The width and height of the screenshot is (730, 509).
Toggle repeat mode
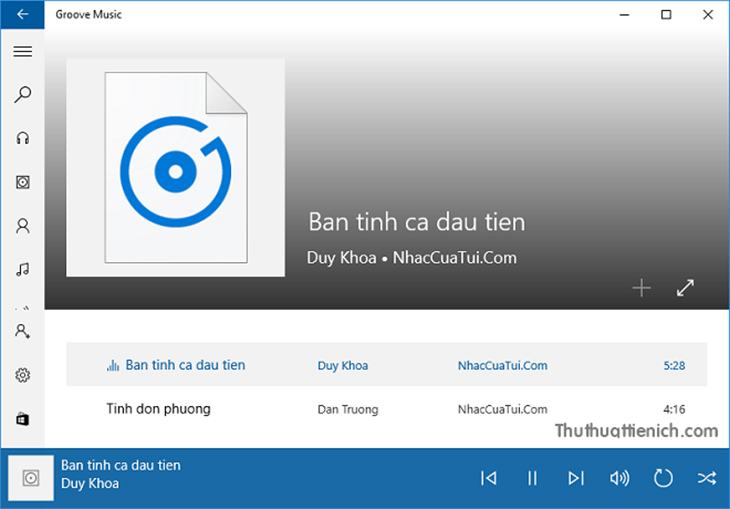click(663, 478)
